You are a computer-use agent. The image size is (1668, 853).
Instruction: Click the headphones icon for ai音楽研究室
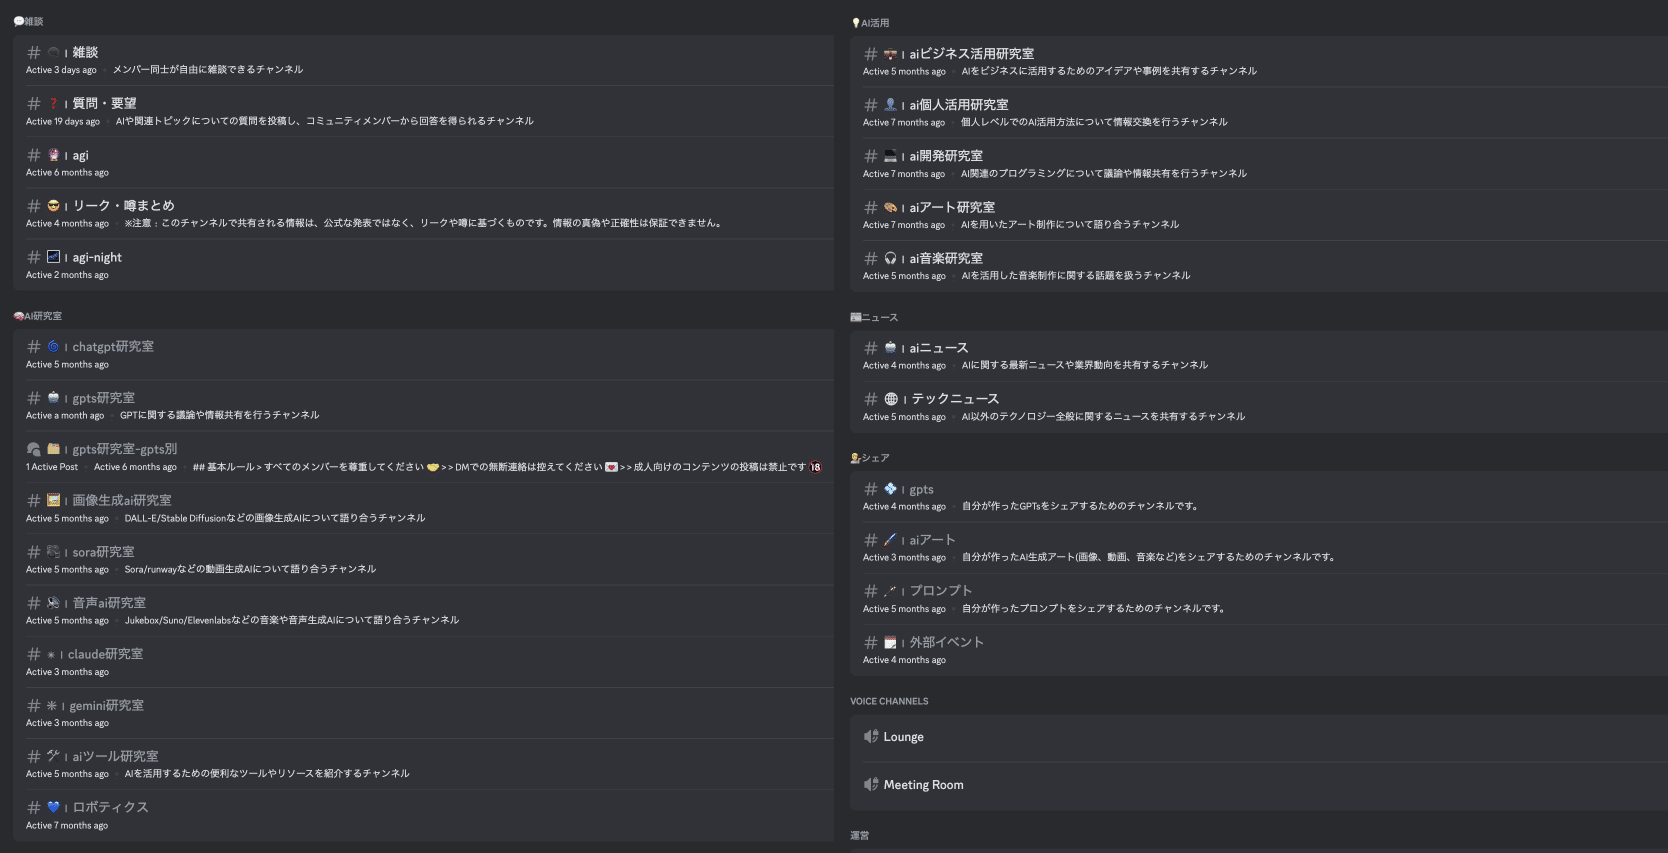pos(890,258)
